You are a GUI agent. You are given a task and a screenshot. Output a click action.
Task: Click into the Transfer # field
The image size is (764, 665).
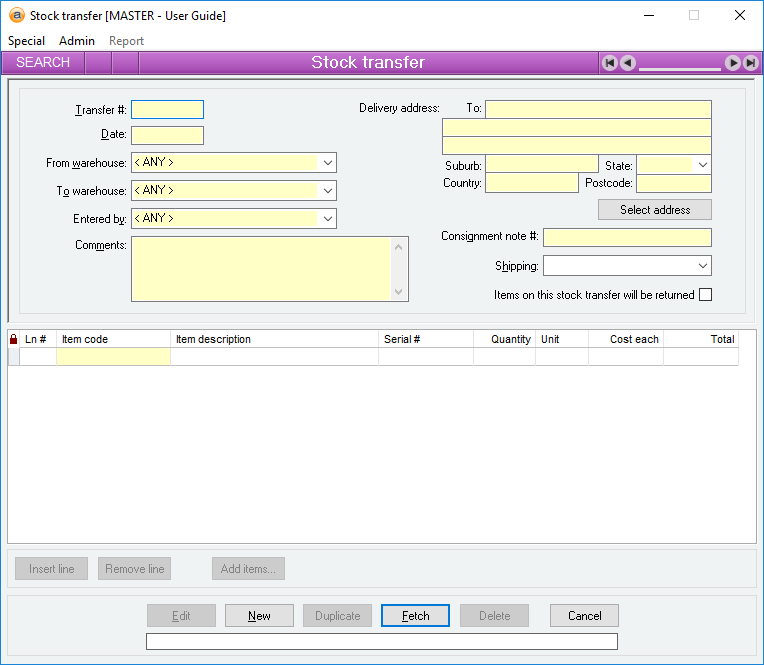click(167, 110)
